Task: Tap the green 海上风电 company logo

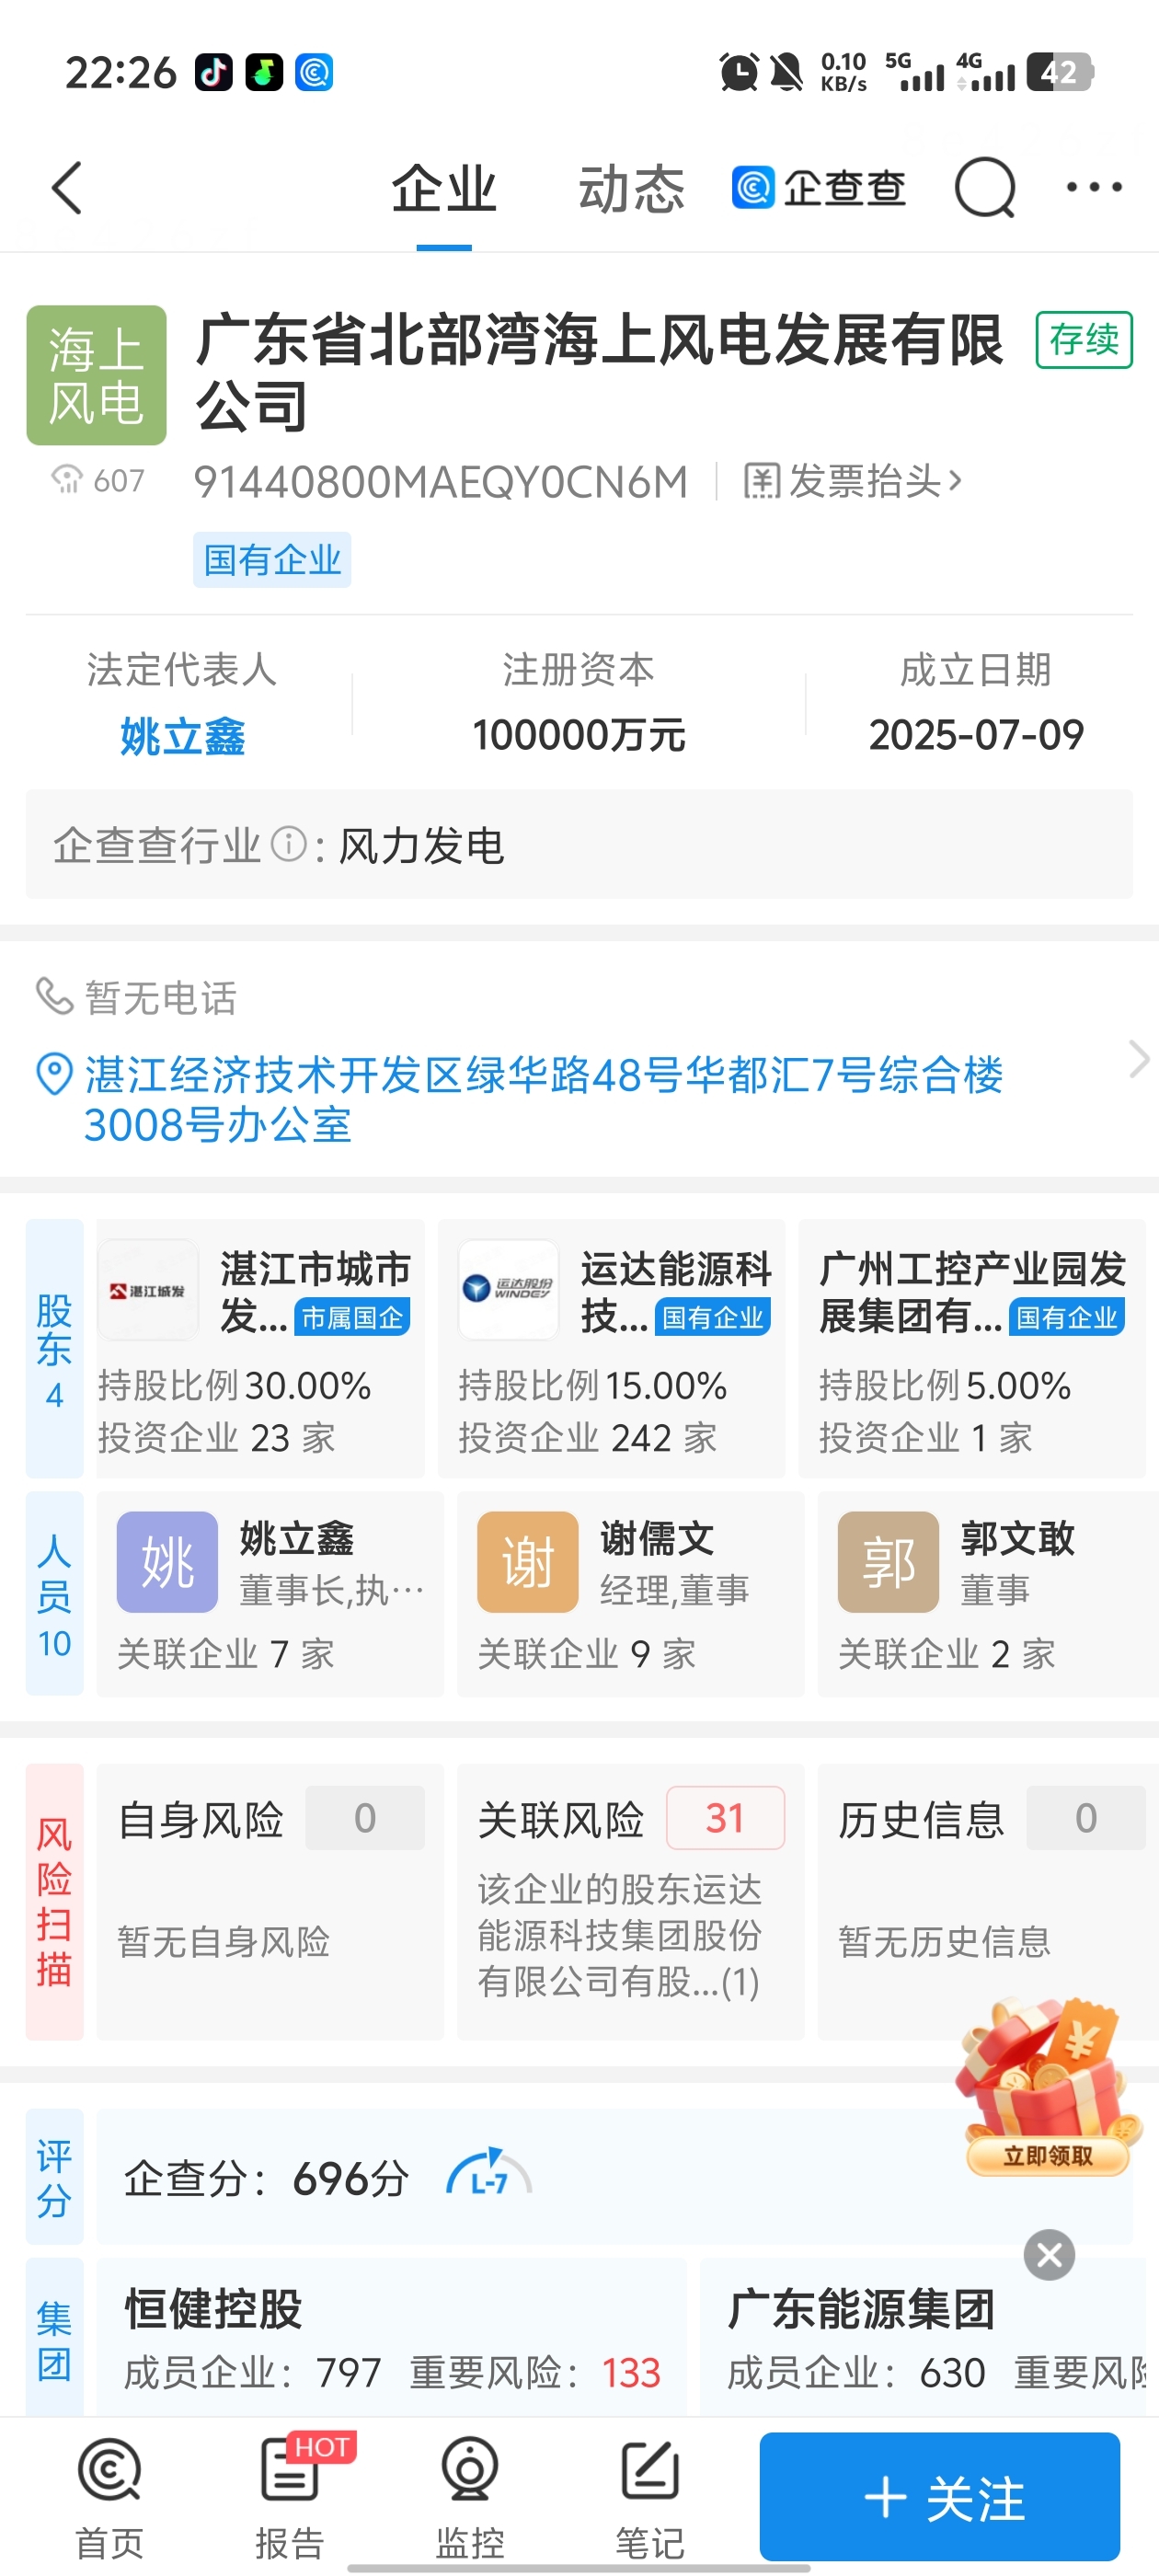Action: click(96, 375)
